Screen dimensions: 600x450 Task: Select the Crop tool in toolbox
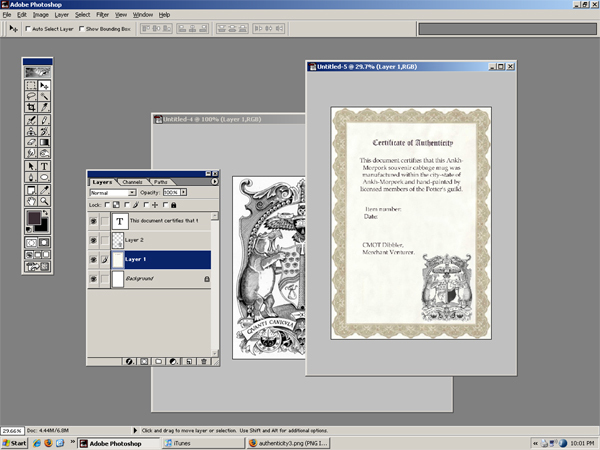pos(31,108)
